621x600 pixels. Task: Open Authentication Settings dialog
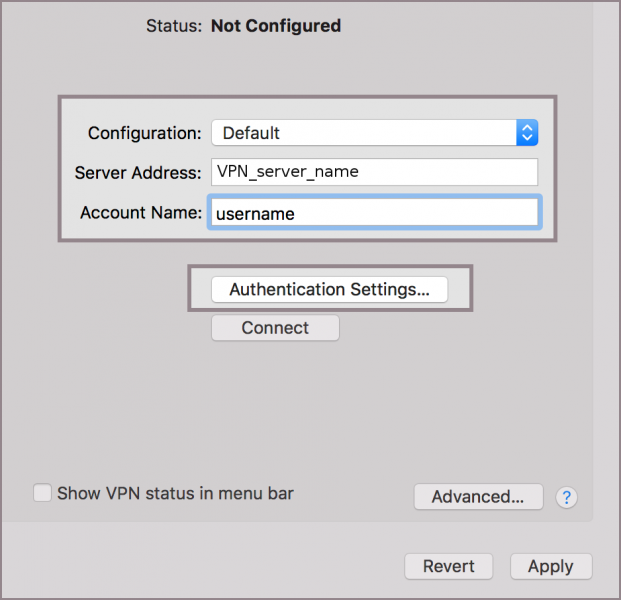[x=329, y=289]
